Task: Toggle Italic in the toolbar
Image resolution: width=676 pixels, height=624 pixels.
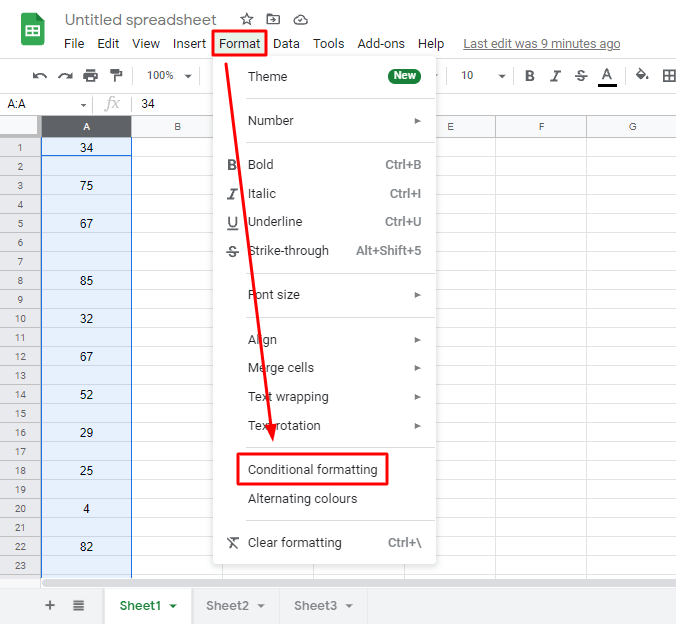Action: pos(555,76)
